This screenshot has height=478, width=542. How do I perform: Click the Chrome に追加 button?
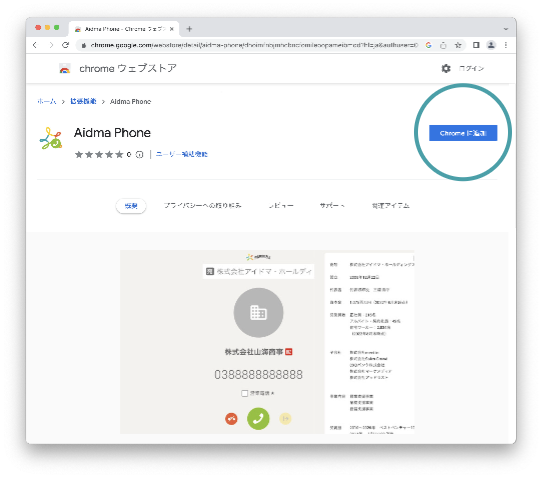tap(463, 133)
